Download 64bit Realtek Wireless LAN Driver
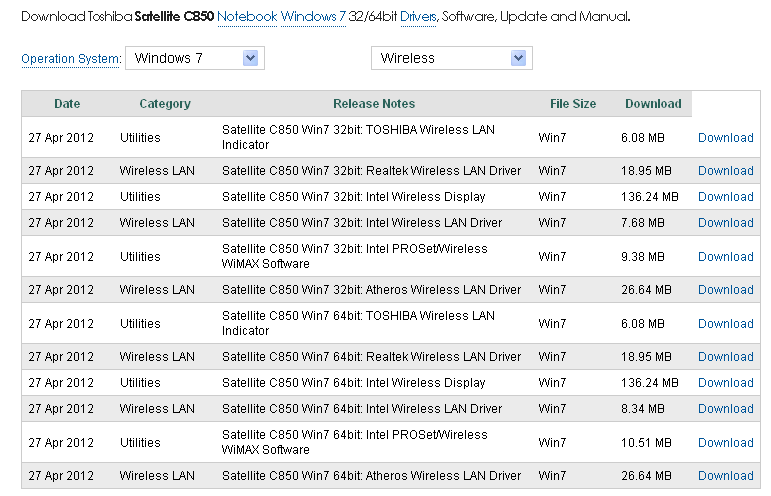The height and width of the screenshot is (496, 771). (x=725, y=357)
